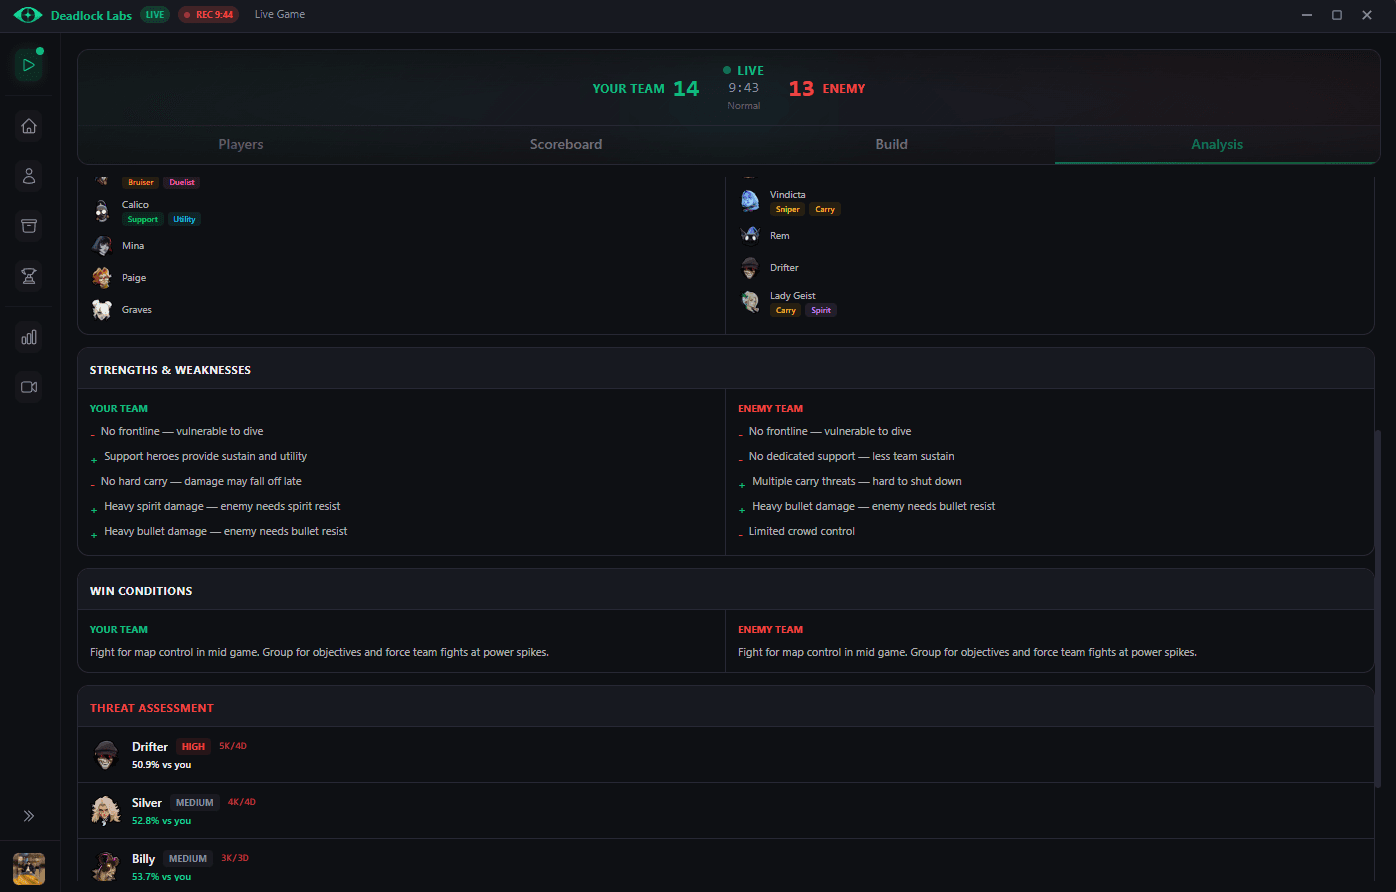This screenshot has width=1396, height=892.
Task: Click the LIVE status badge
Action: point(154,15)
